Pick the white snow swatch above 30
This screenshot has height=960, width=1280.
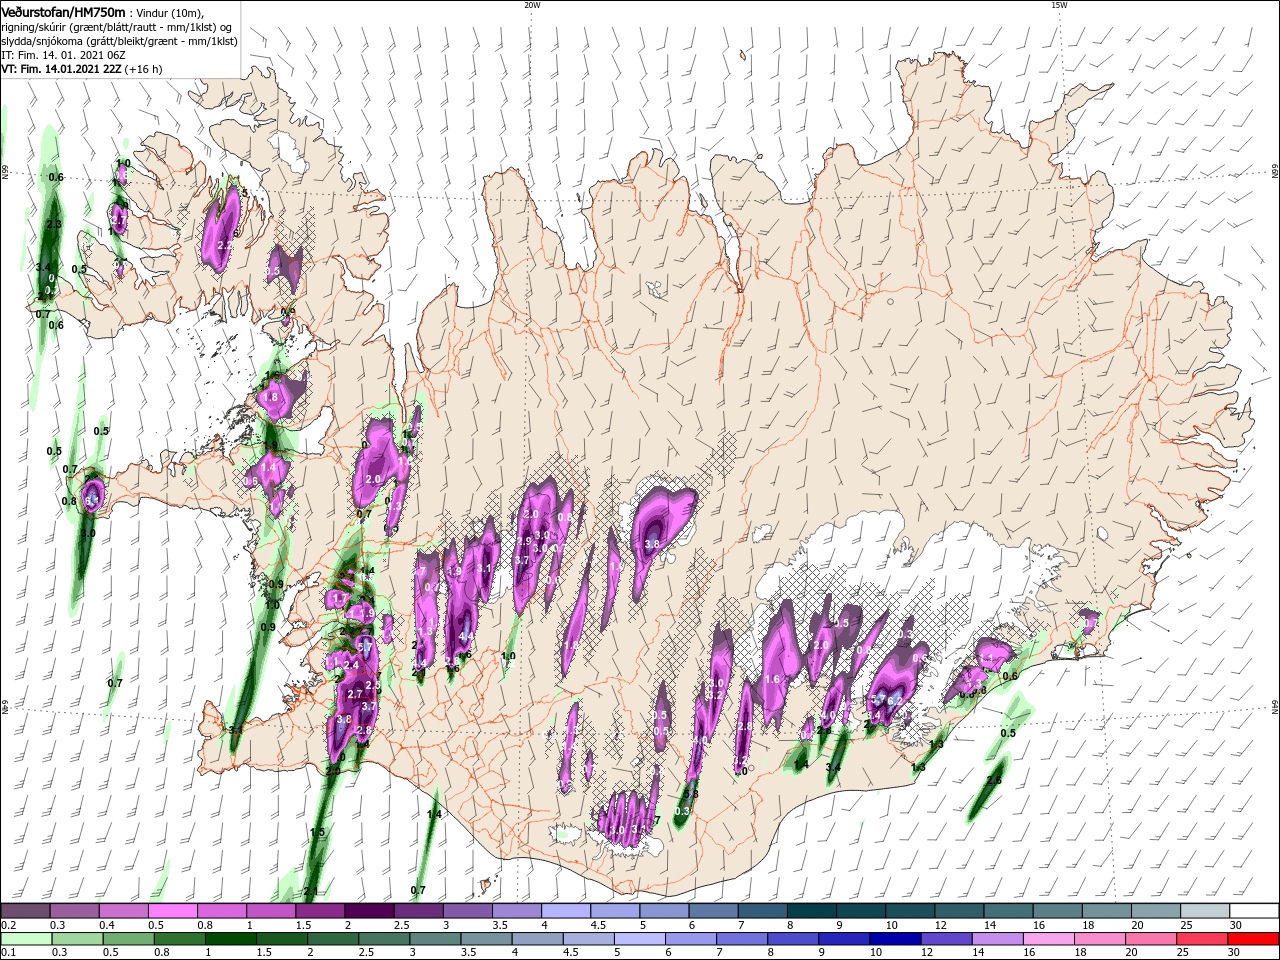point(1254,911)
